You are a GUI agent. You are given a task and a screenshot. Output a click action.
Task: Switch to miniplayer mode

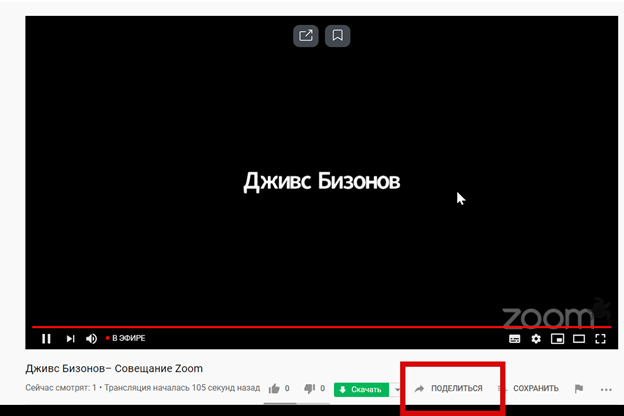[x=557, y=339]
